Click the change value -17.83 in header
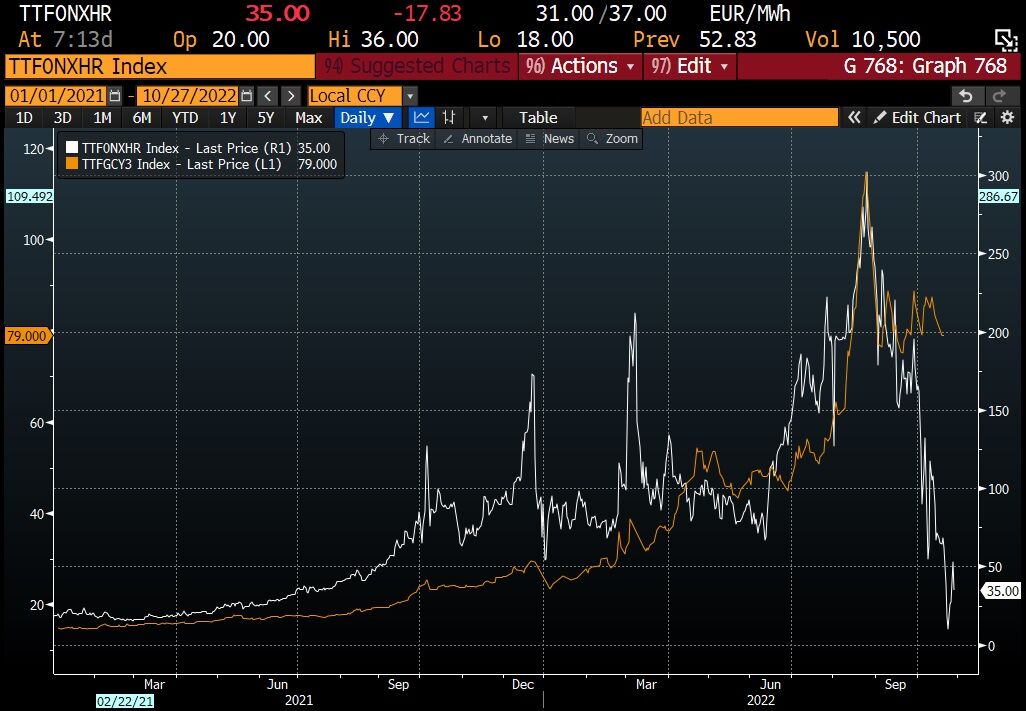The image size is (1026, 711). pos(427,13)
